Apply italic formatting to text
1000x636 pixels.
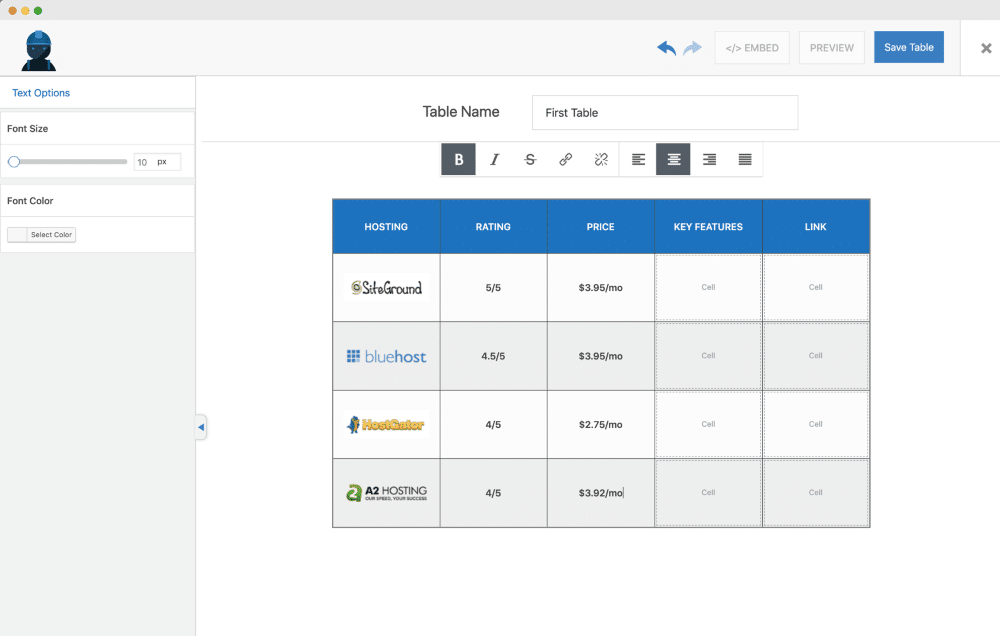[494, 160]
